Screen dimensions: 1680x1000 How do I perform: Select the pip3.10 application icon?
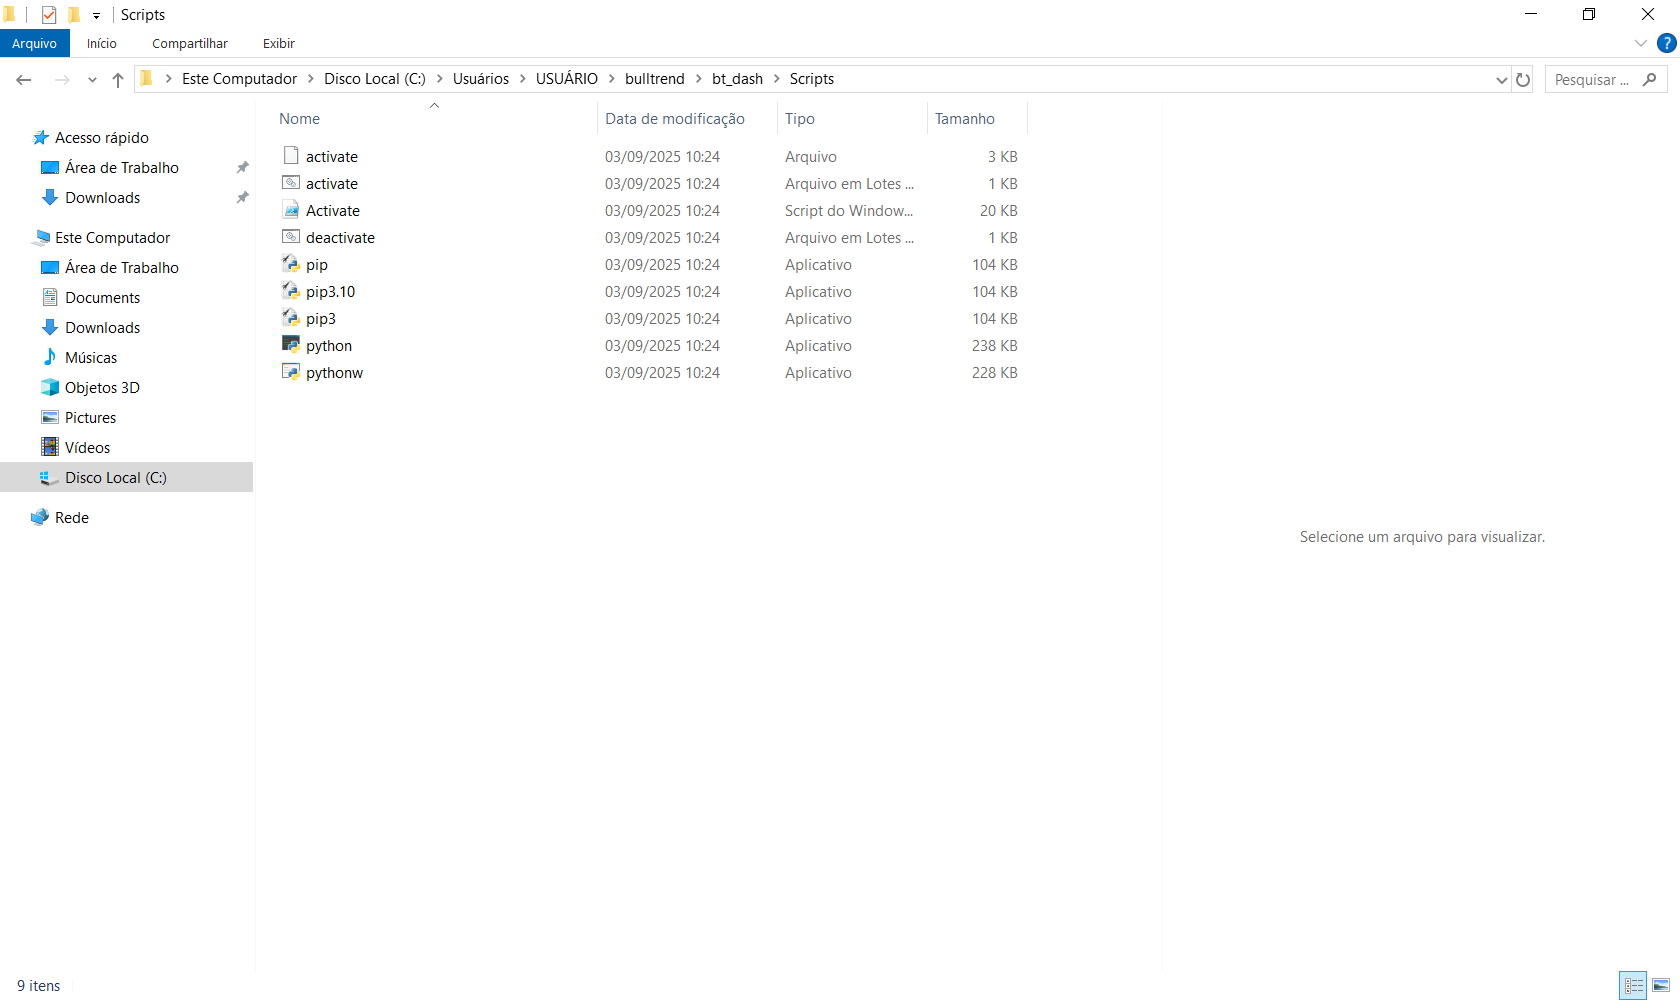click(291, 291)
